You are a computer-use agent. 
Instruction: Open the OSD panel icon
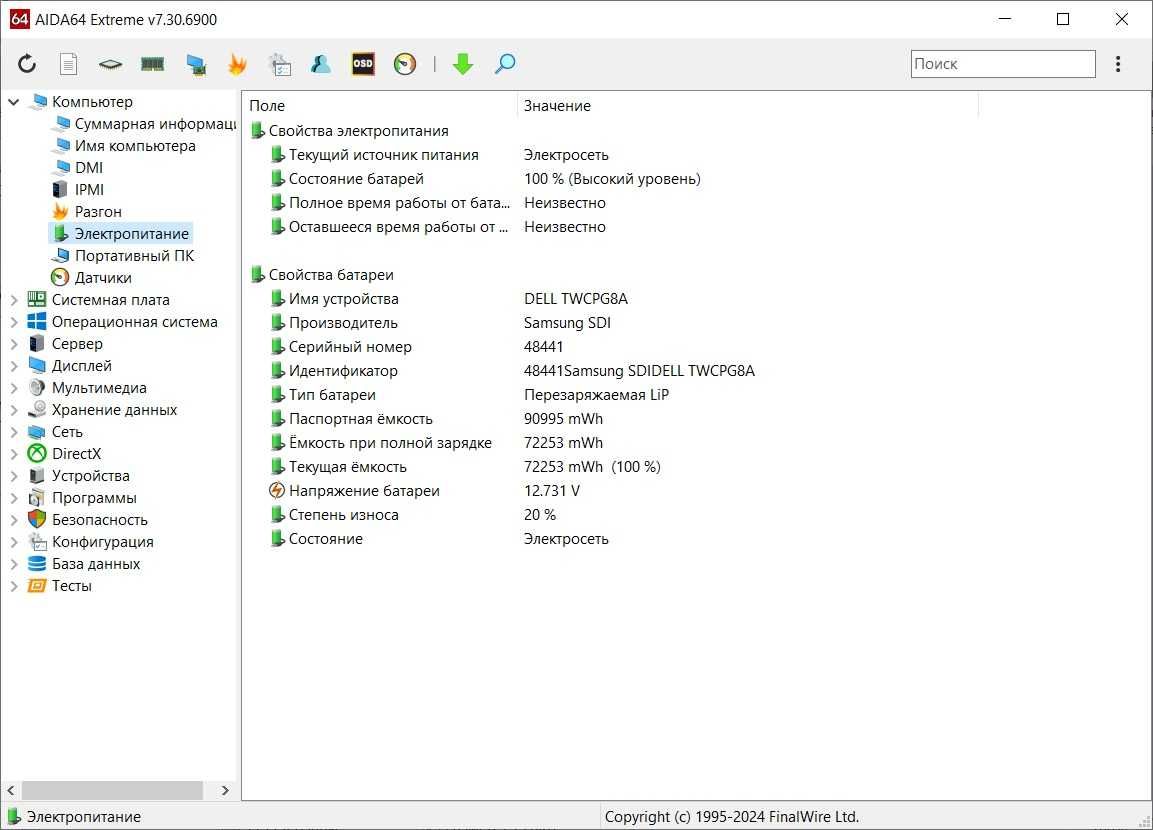coord(363,64)
